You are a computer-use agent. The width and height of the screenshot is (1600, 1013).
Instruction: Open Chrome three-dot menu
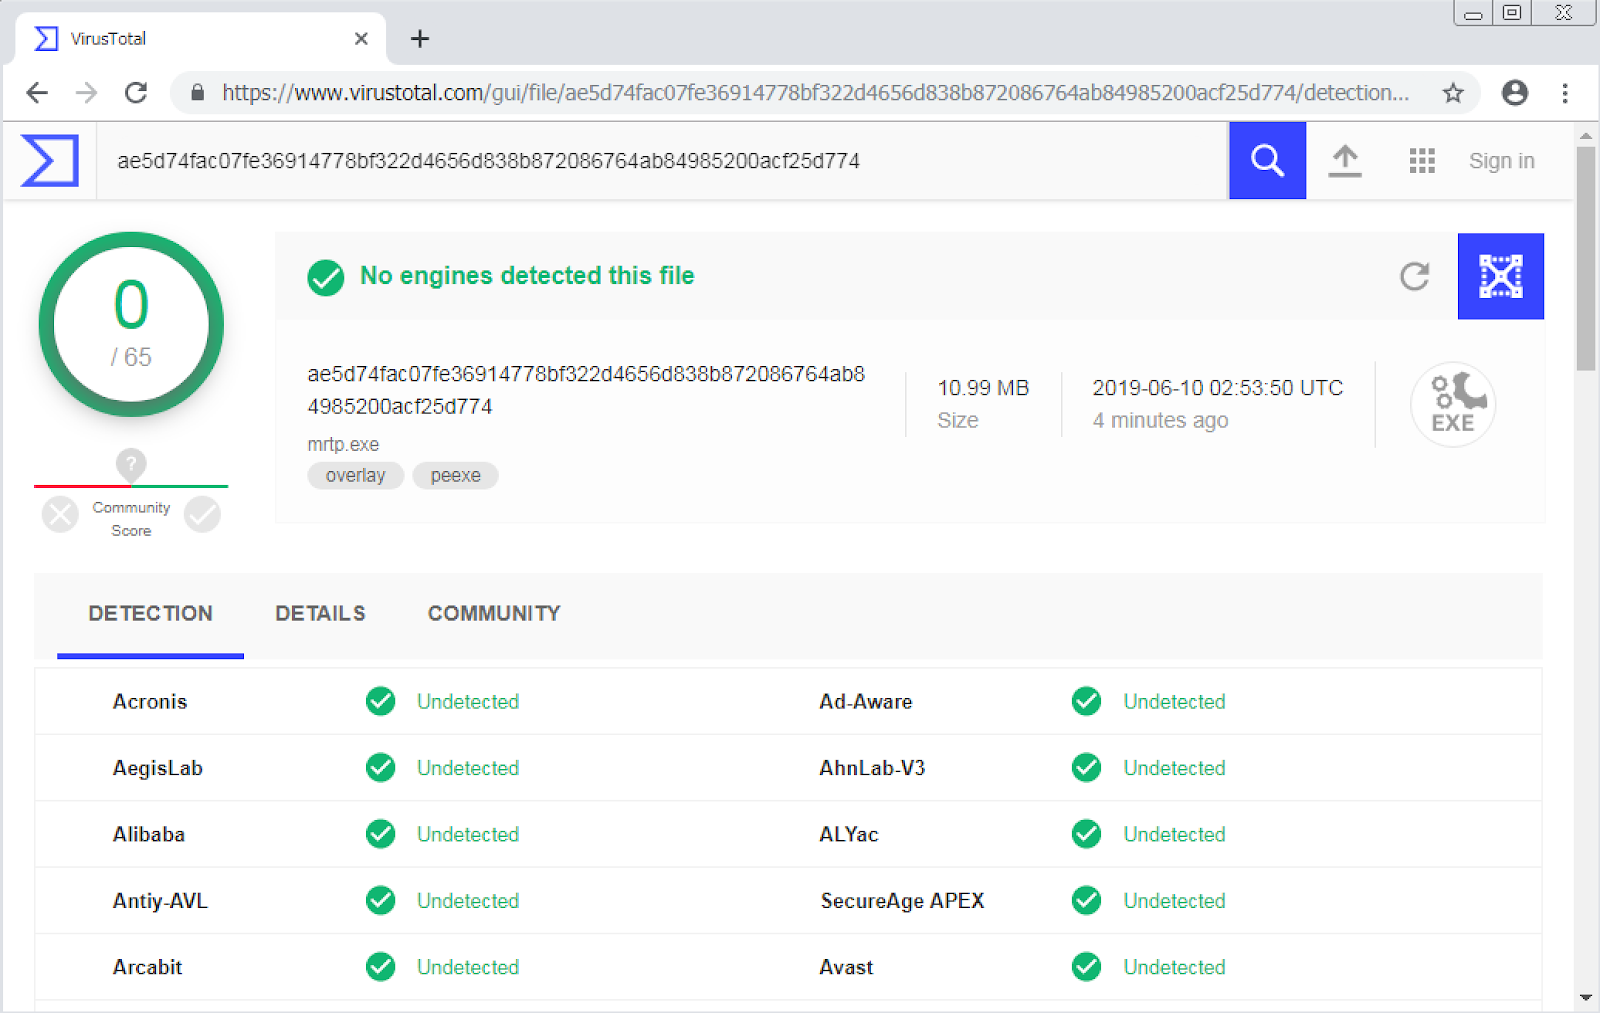pyautogui.click(x=1565, y=93)
